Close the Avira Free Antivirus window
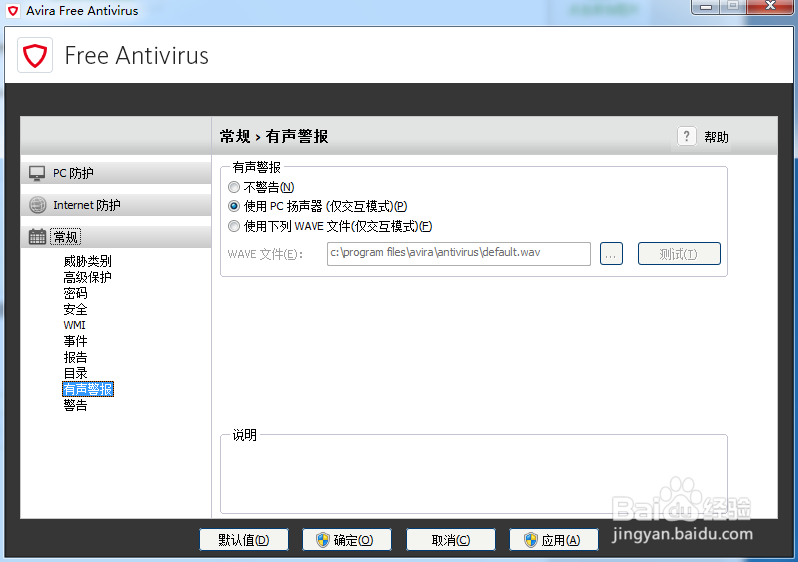This screenshot has height=562, width=798. click(771, 6)
